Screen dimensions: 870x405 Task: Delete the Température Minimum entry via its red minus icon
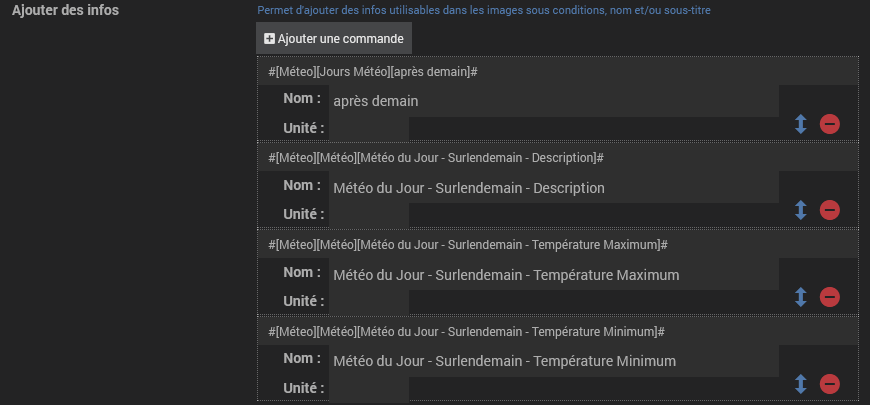click(829, 384)
